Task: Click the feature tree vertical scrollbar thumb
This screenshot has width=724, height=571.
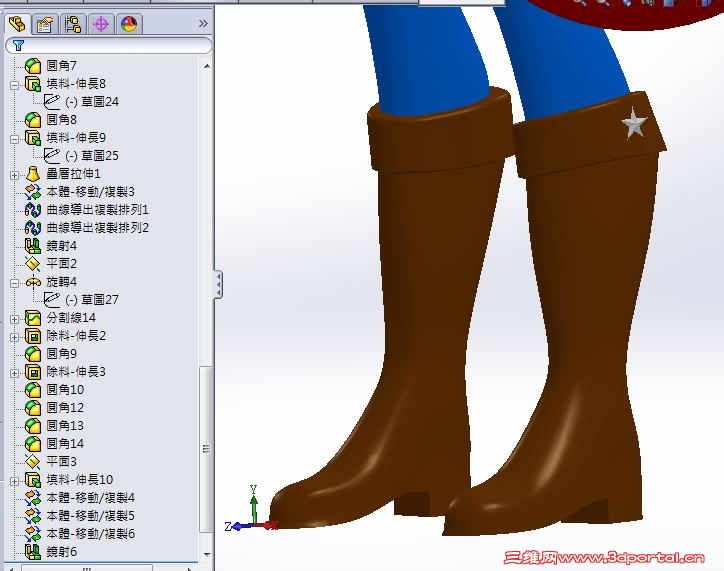Action: click(206, 449)
